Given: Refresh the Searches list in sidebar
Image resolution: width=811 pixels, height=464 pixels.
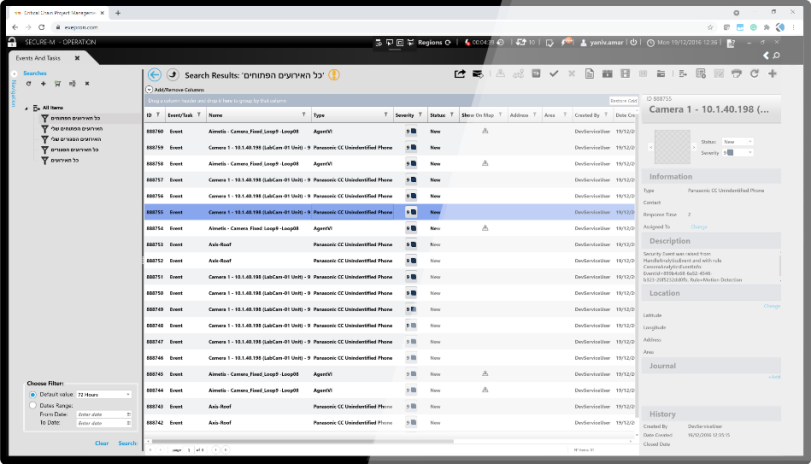Looking at the screenshot, I should [x=28, y=83].
